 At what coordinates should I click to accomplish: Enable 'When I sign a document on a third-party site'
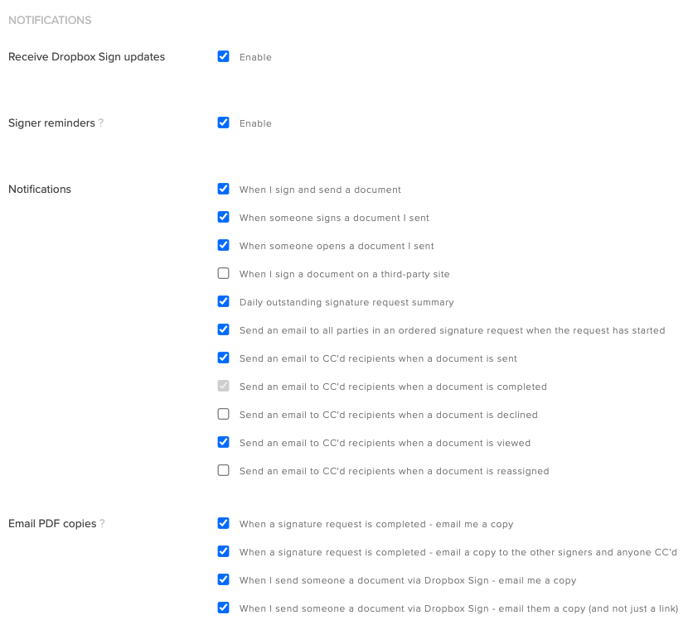click(x=223, y=273)
